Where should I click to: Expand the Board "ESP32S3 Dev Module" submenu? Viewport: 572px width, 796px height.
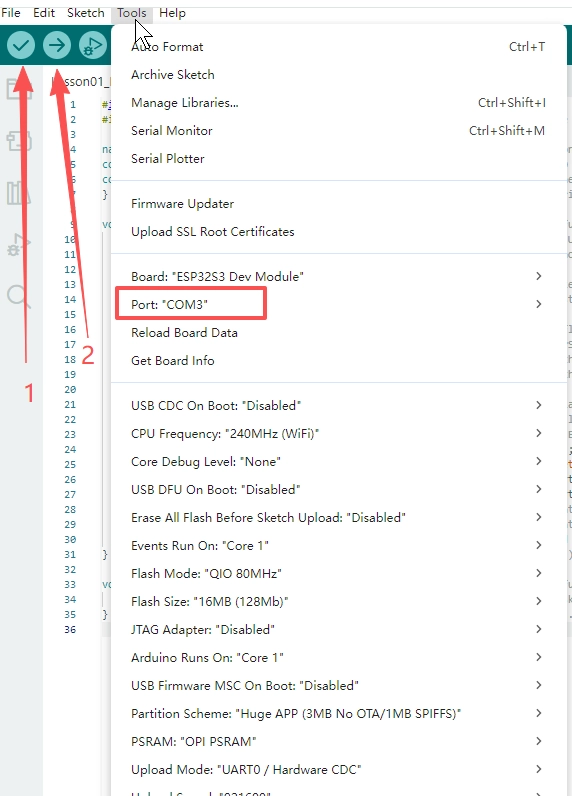click(x=339, y=276)
